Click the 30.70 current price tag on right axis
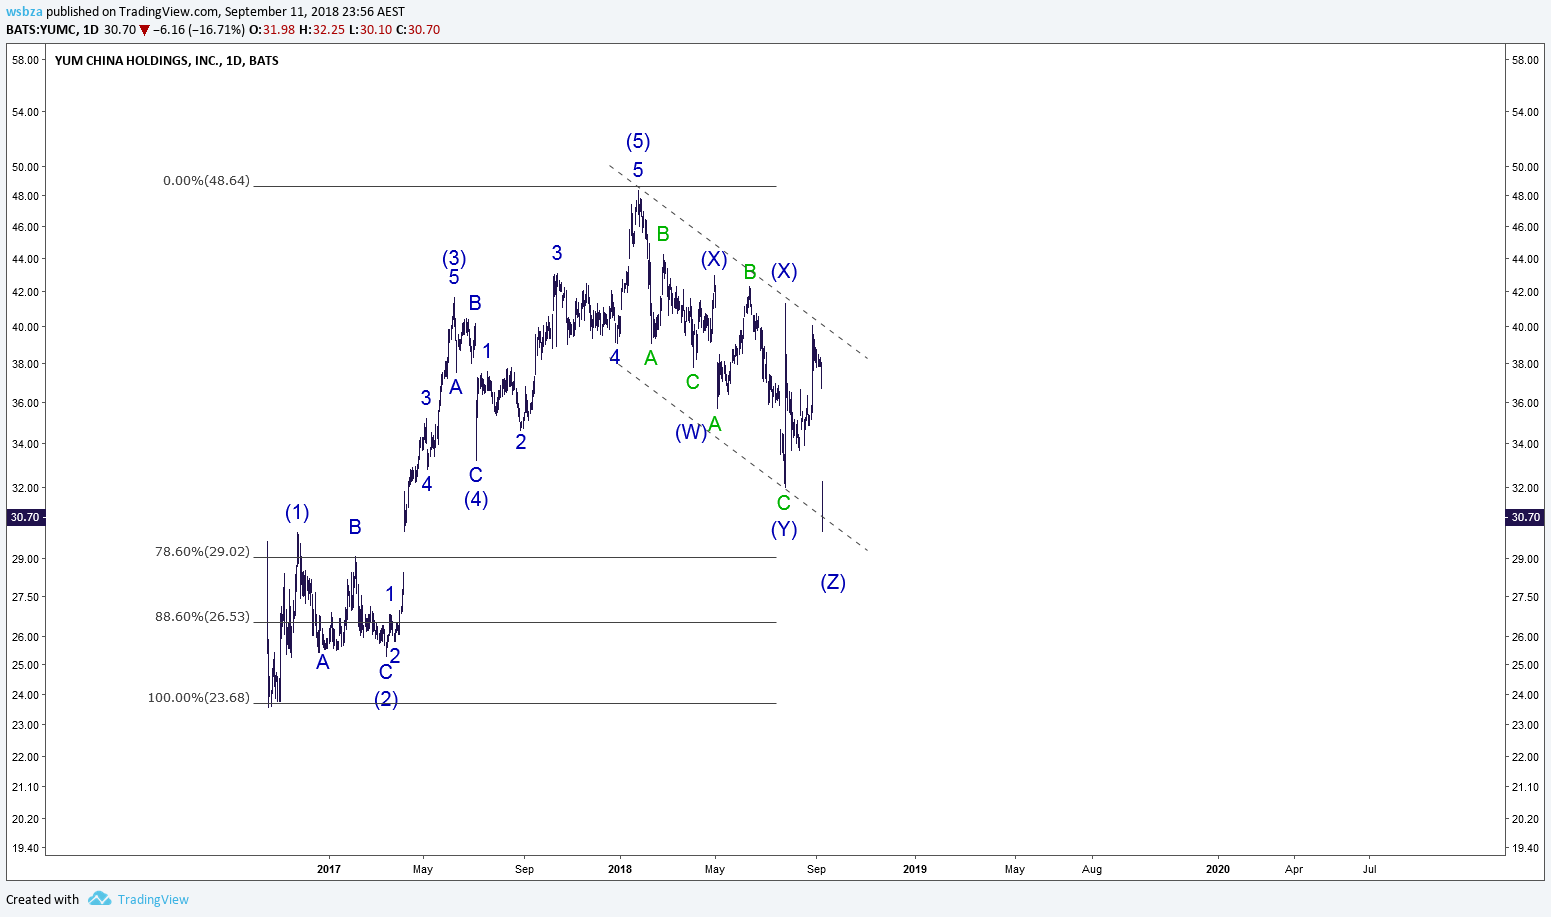The width and height of the screenshot is (1551, 917). 1525,517
